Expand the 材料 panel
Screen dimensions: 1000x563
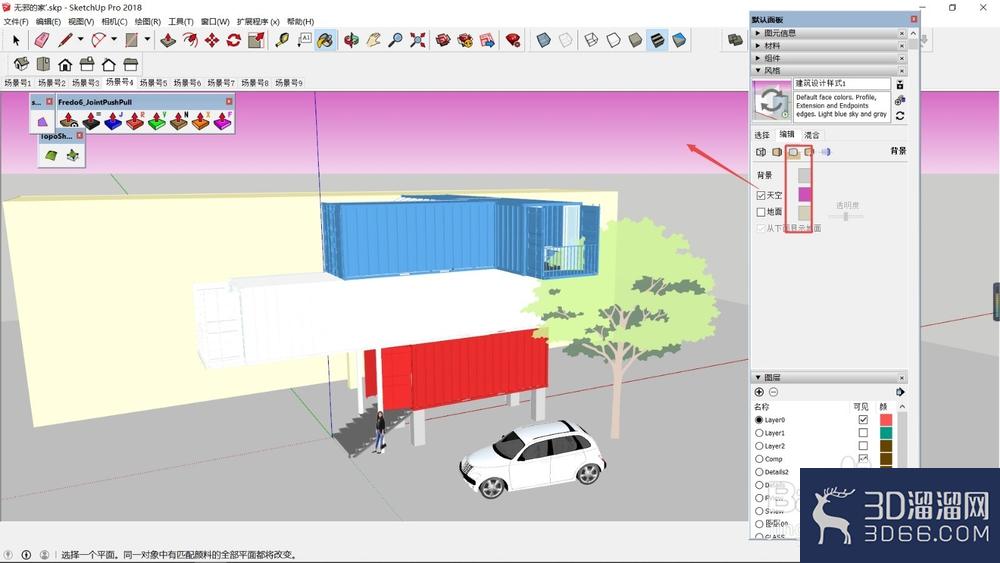[830, 45]
